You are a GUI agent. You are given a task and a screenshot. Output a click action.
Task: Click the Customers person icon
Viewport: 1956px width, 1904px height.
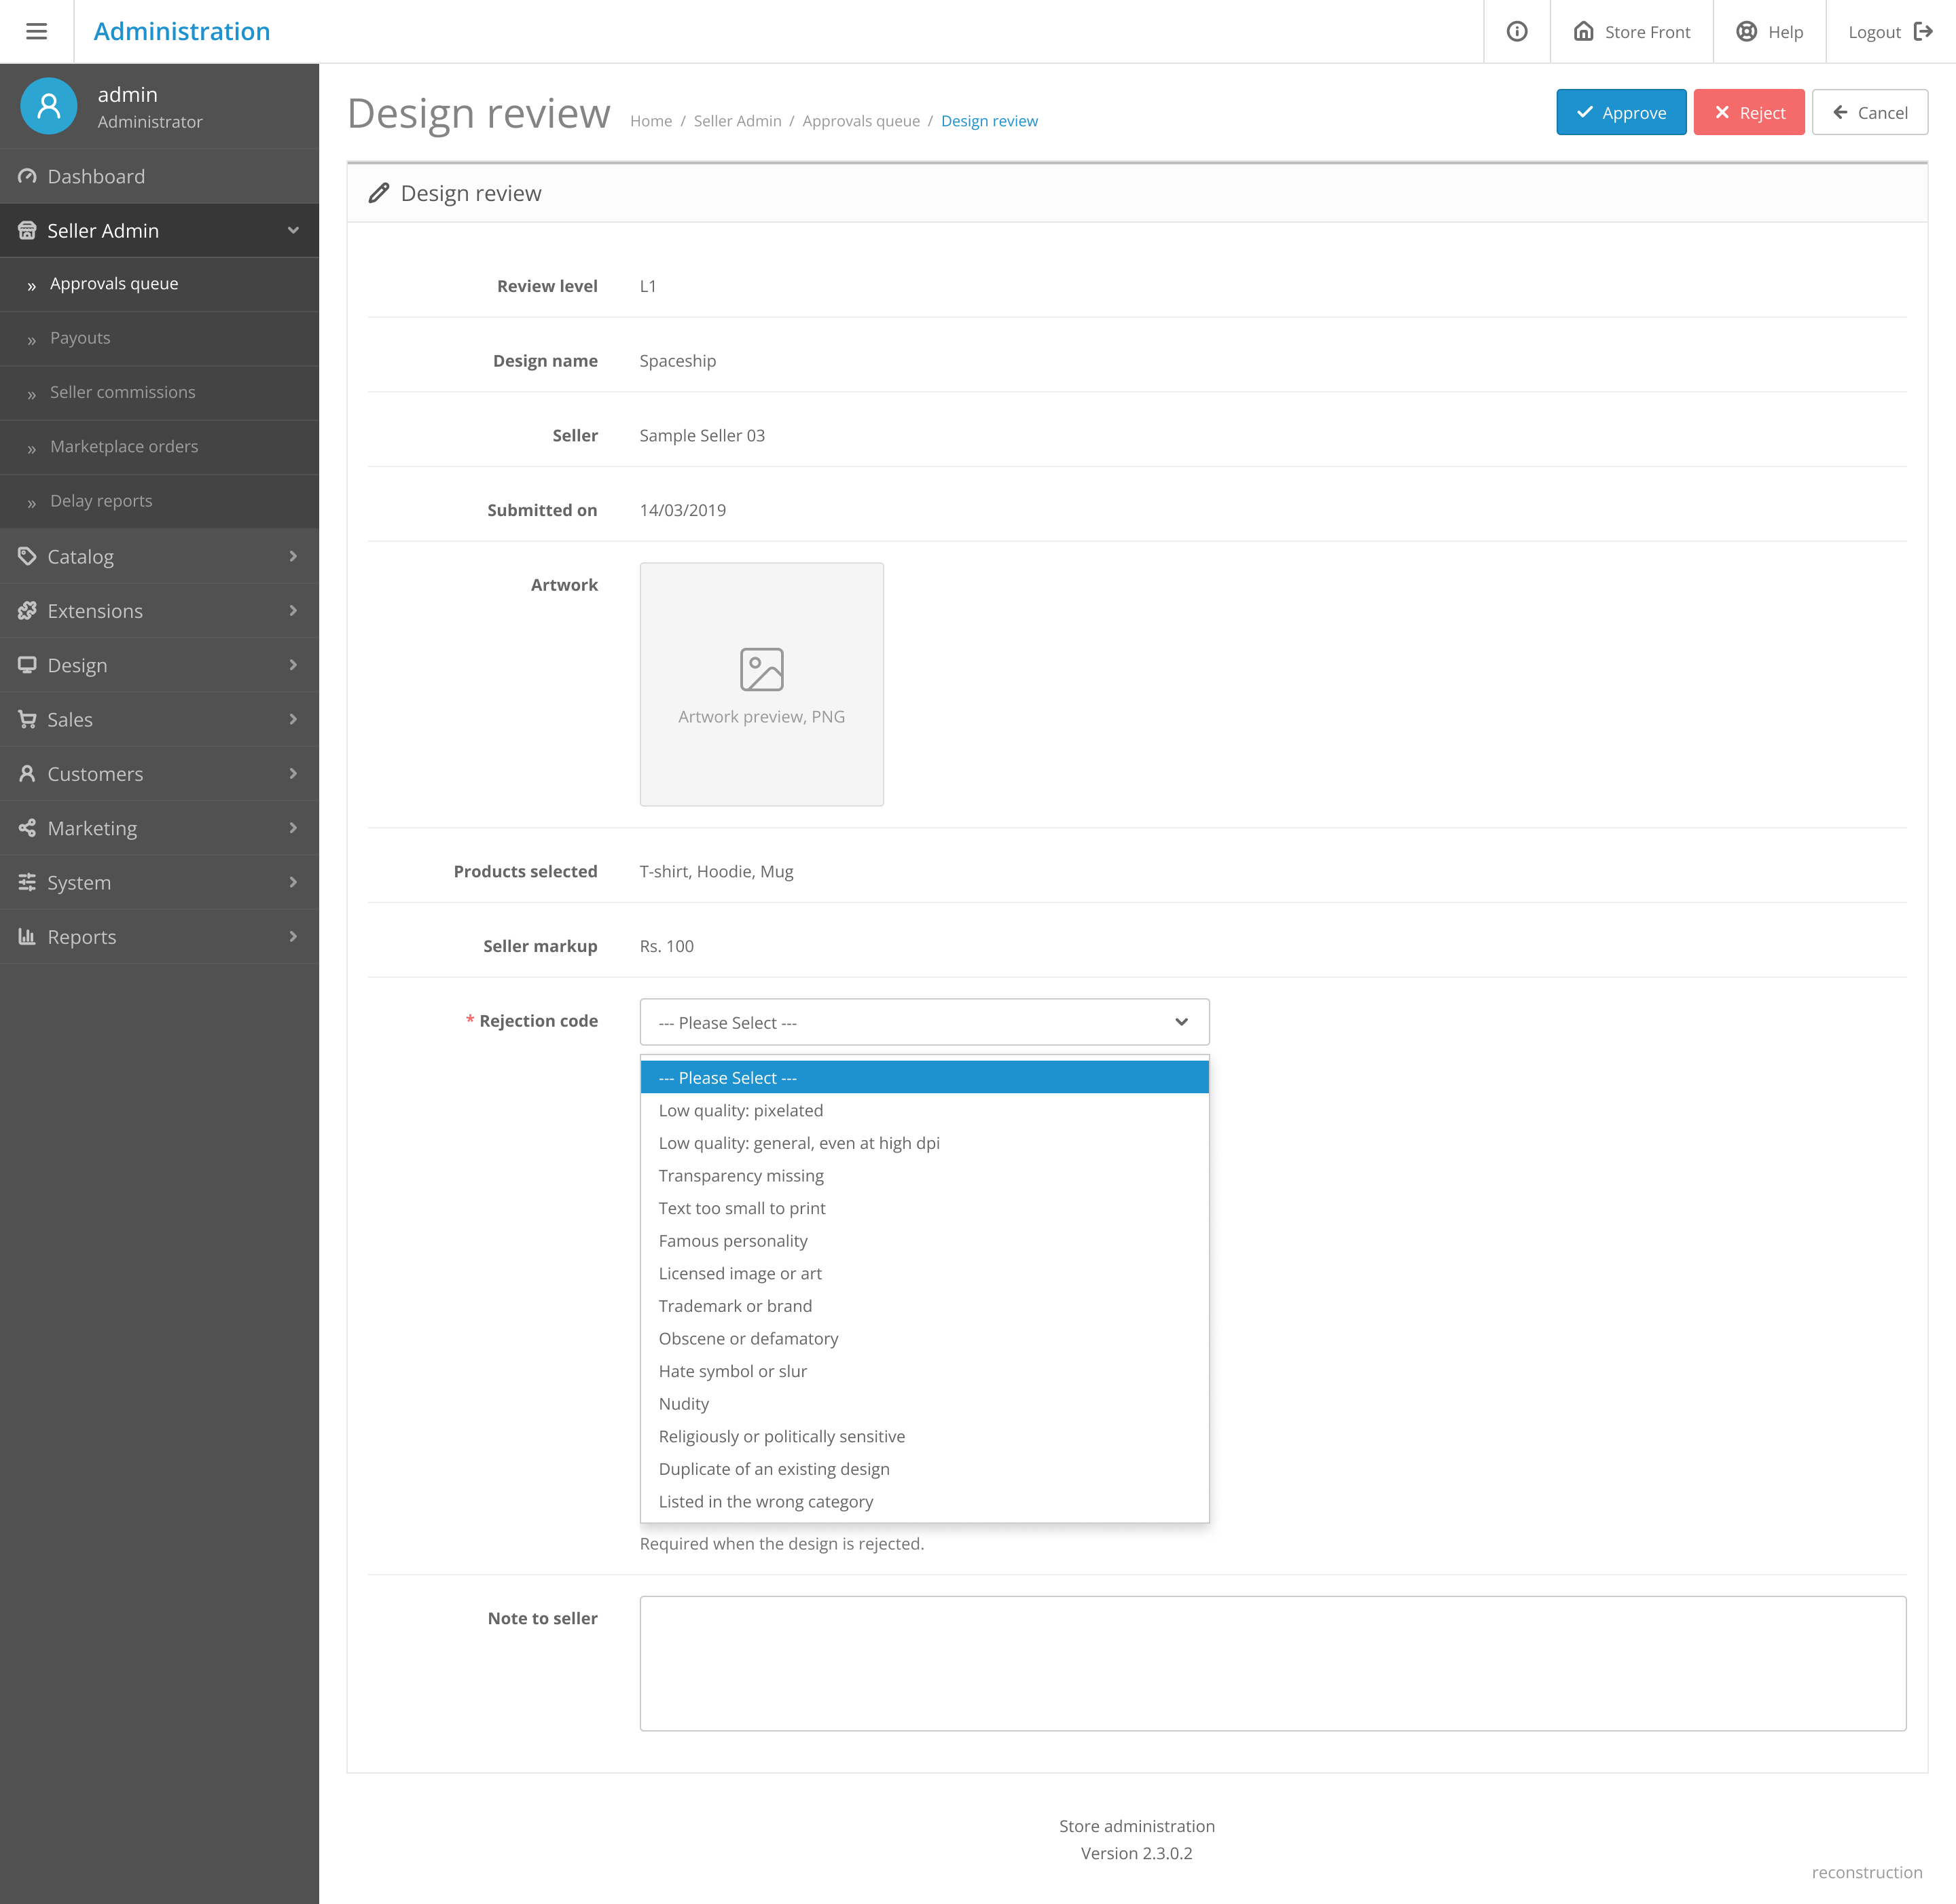coord(27,774)
